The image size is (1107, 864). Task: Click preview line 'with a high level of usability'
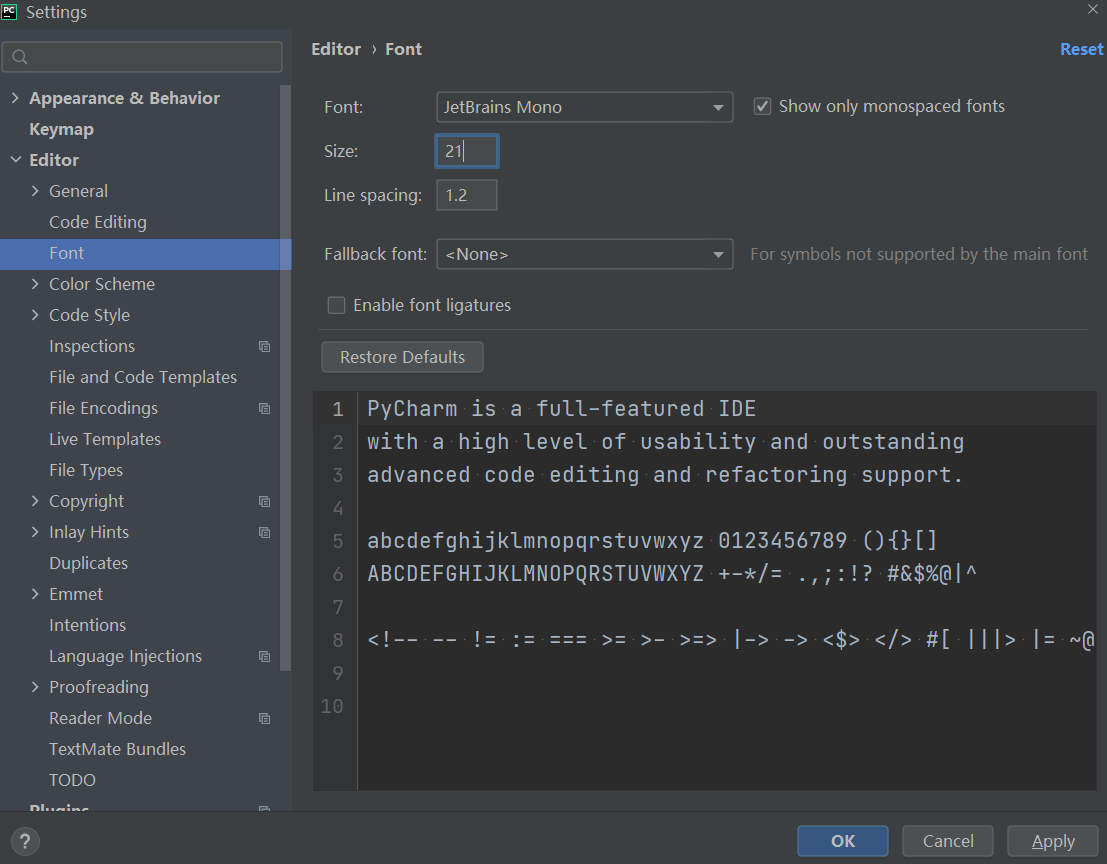665,442
